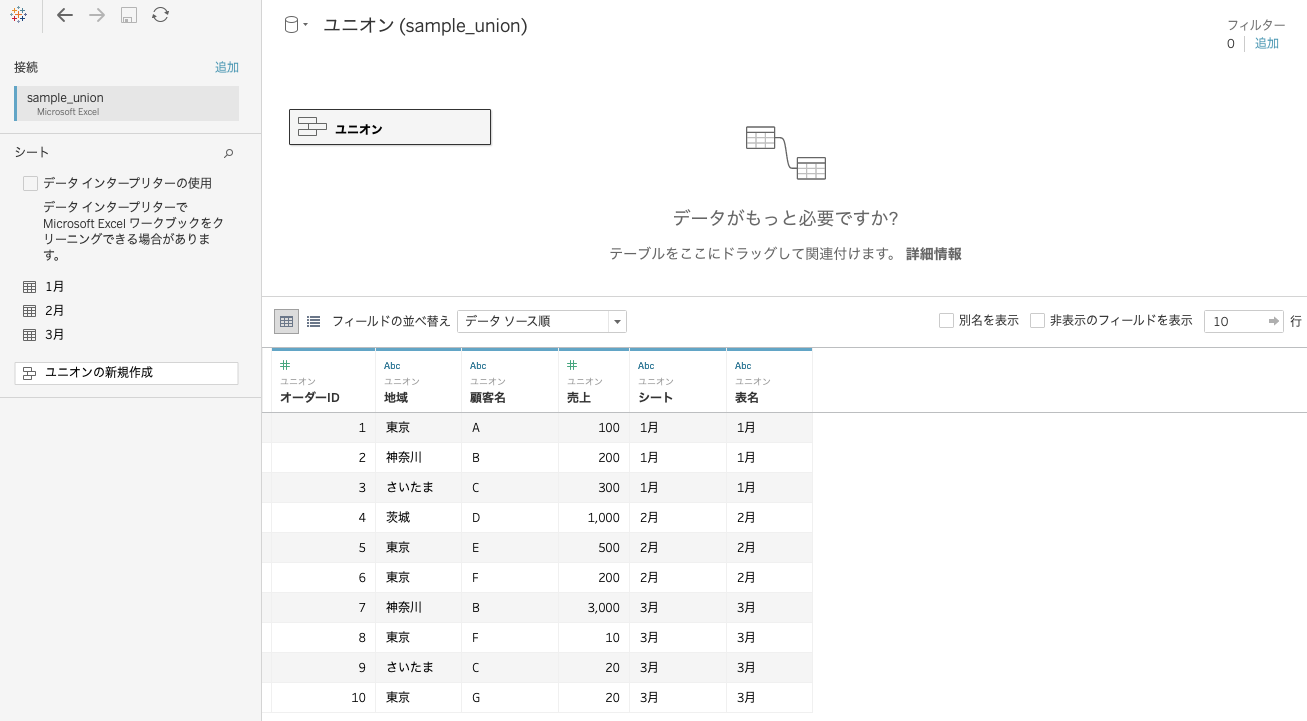Switch to the metadata list view icon
1307x721 pixels.
314,321
